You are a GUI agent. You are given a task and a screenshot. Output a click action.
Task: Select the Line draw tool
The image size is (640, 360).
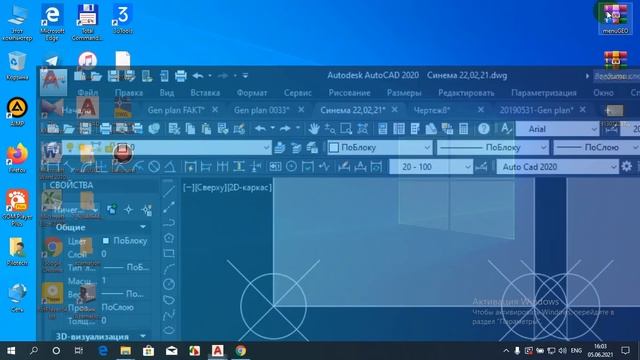(x=169, y=191)
